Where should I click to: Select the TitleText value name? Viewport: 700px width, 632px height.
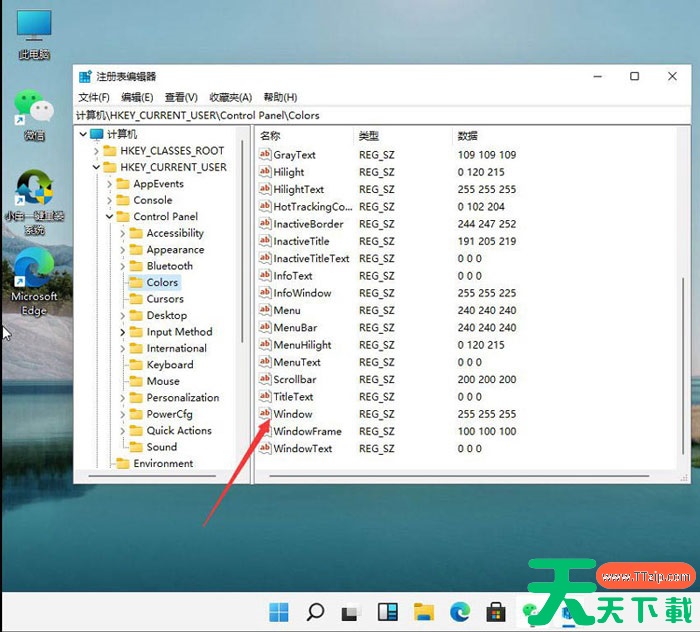[293, 397]
